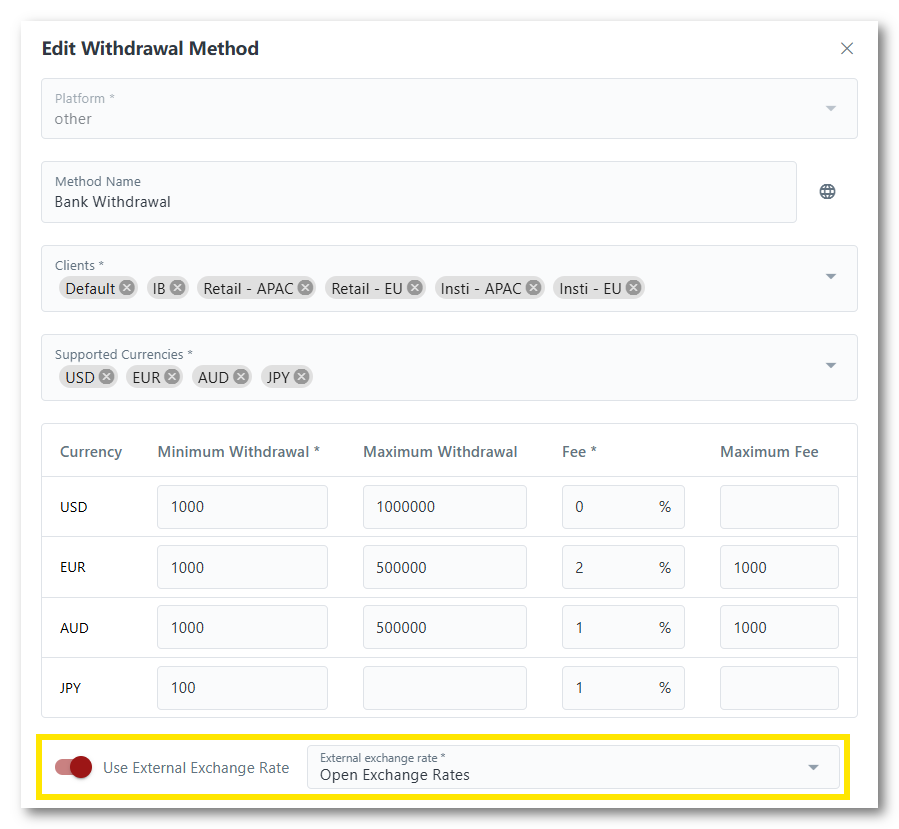Edit the EUR Maximum Fee field

(x=779, y=567)
